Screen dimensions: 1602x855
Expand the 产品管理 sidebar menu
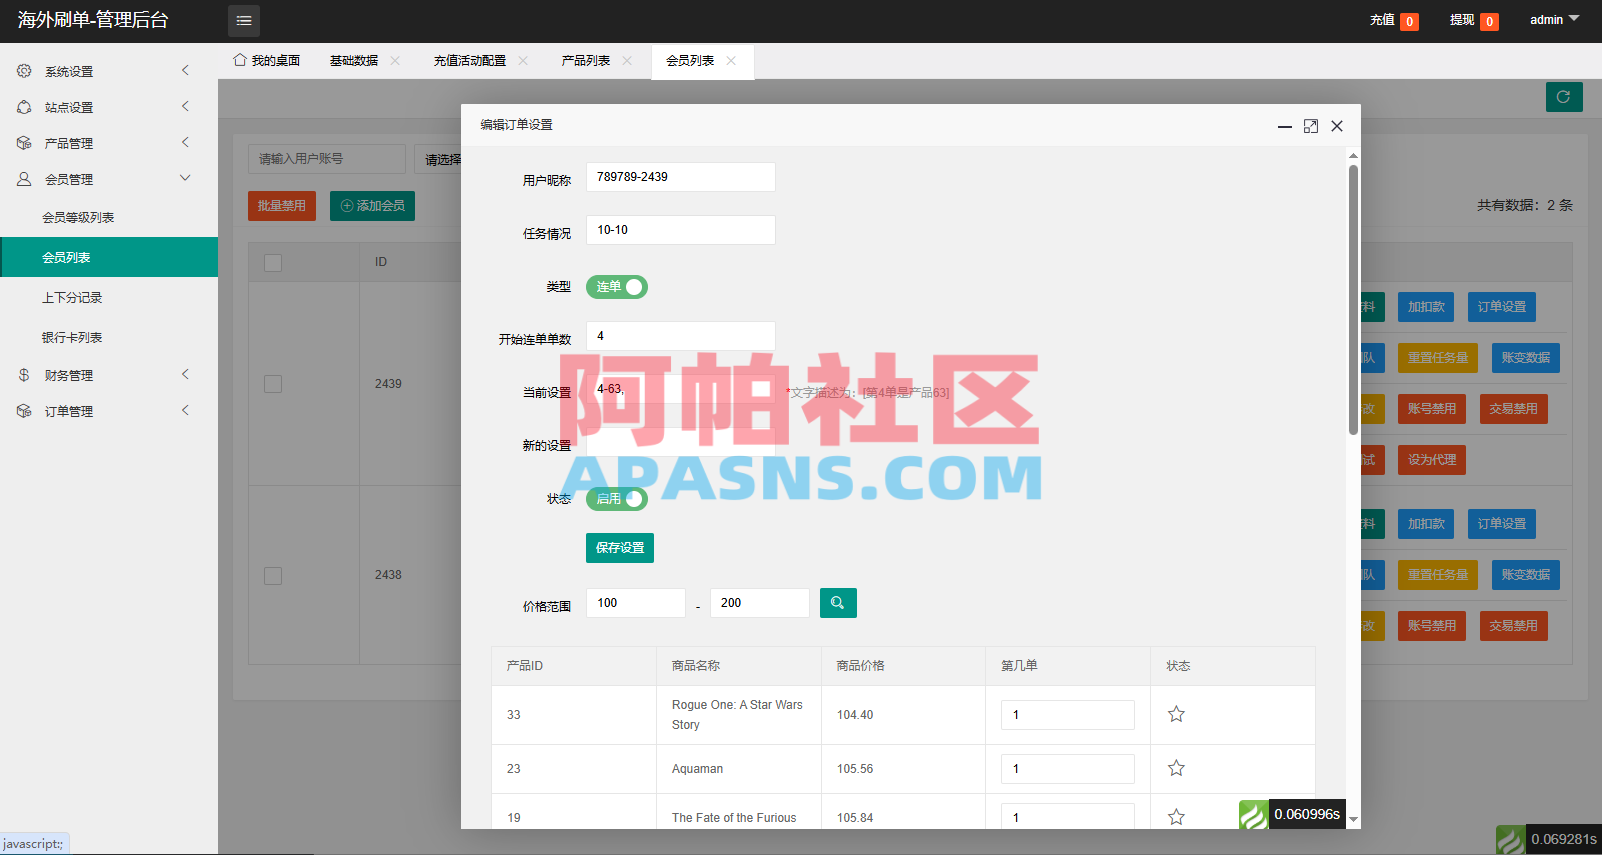click(109, 143)
